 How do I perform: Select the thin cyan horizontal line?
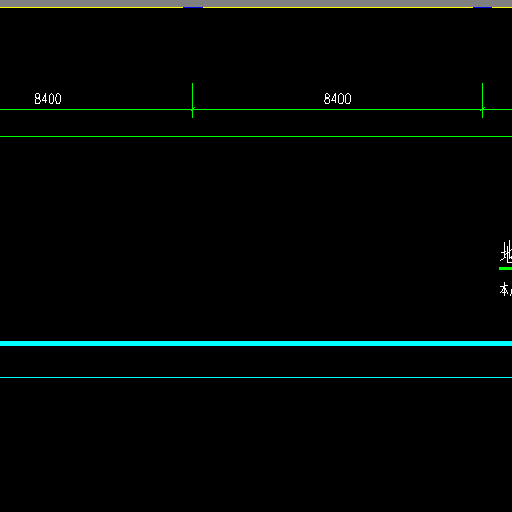(256, 377)
